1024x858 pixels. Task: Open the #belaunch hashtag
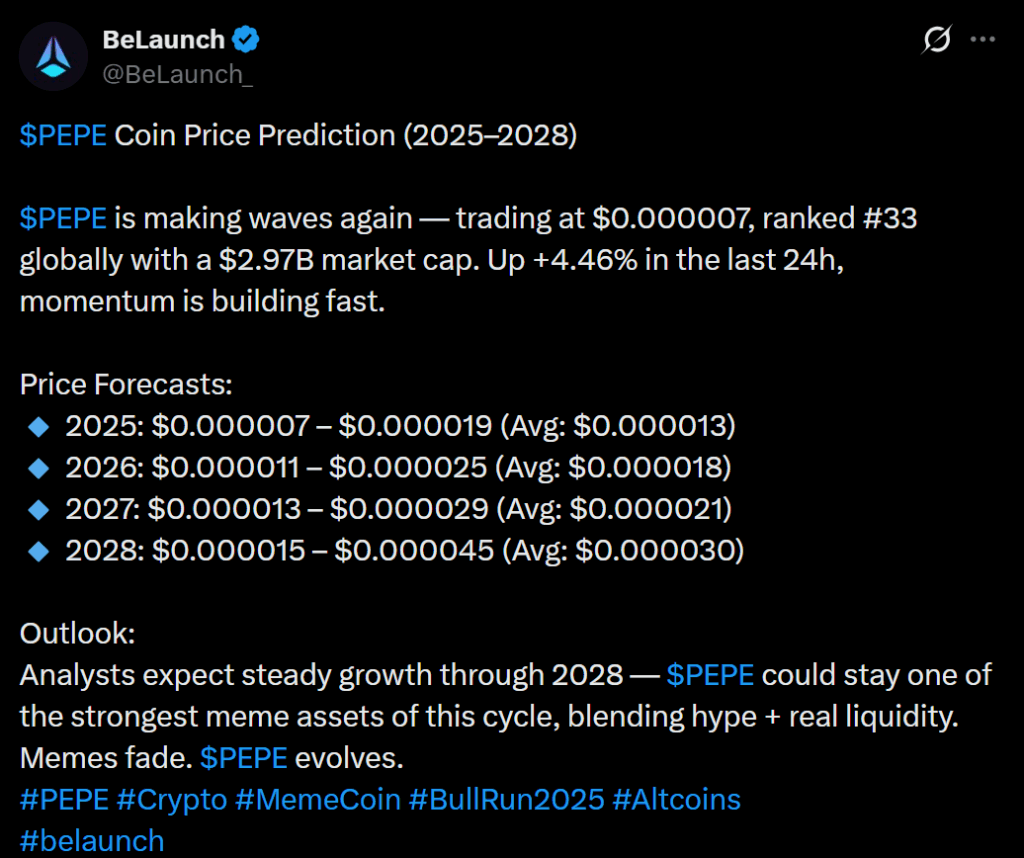92,841
